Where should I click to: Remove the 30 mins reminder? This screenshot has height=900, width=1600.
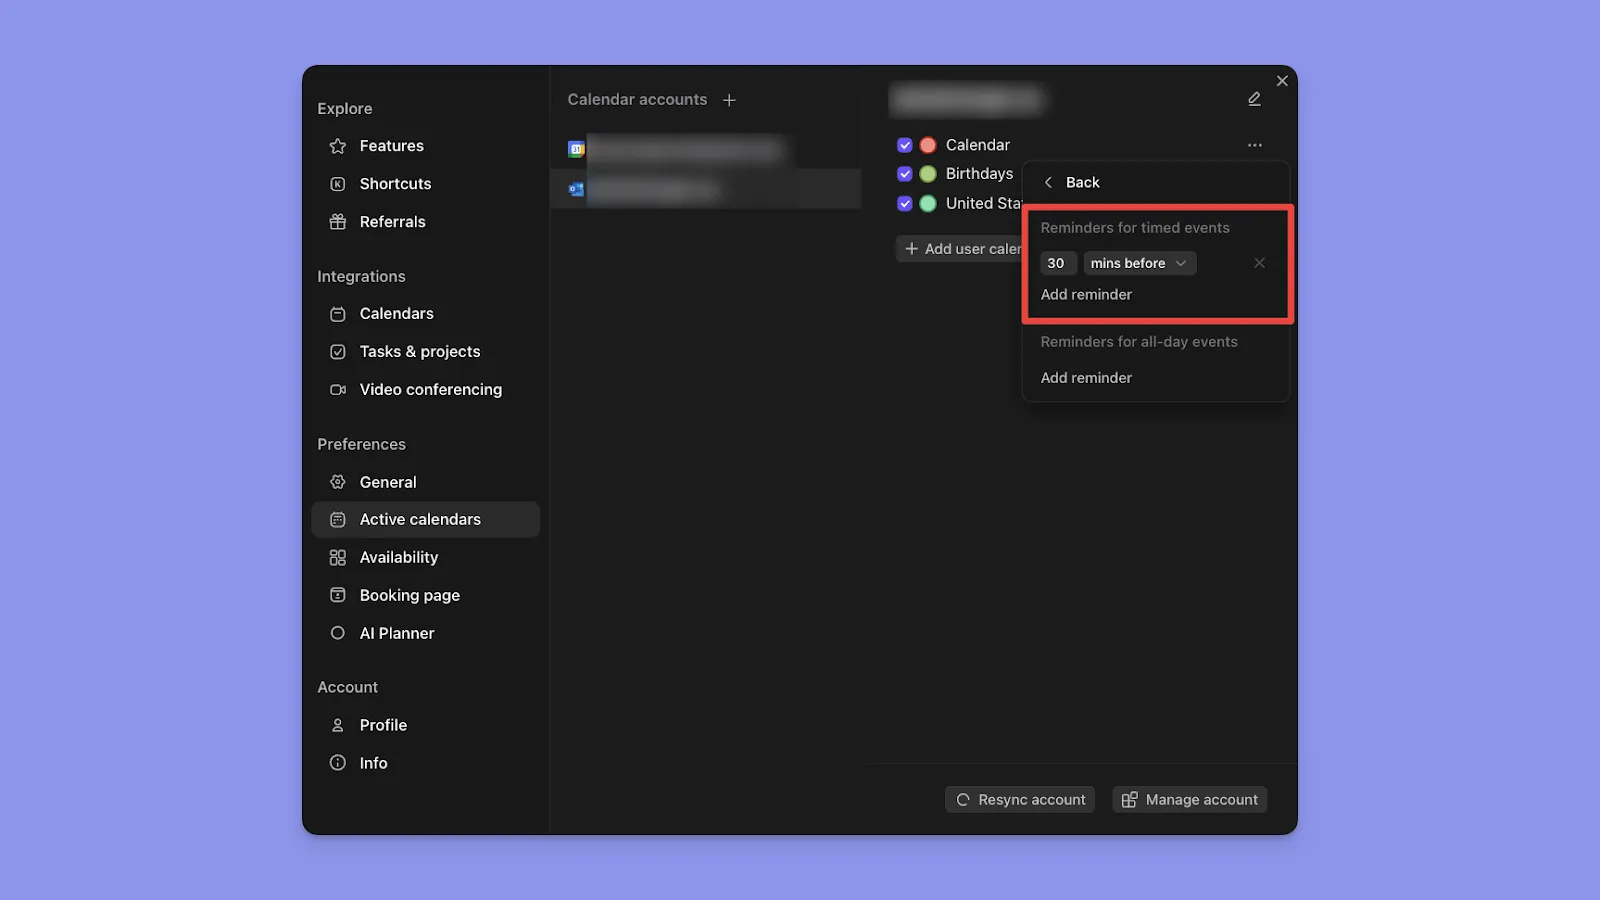(x=1259, y=263)
